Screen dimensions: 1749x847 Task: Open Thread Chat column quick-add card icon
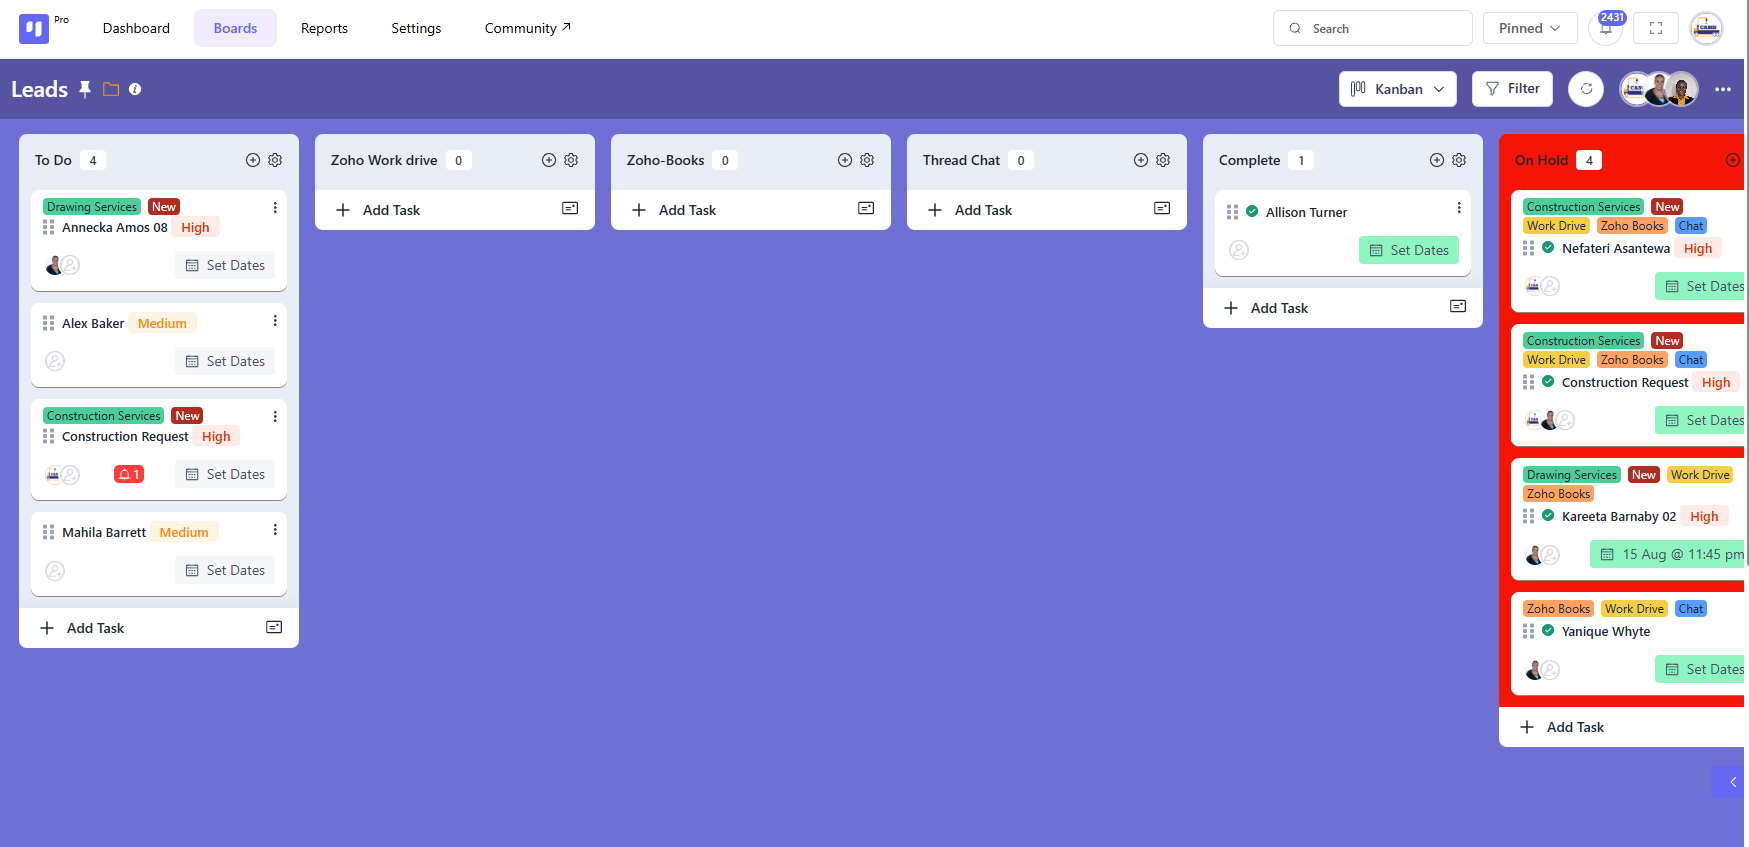1162,209
